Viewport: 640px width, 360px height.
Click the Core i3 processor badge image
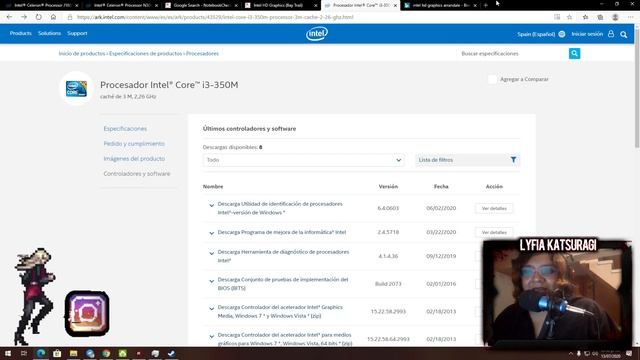pos(76,88)
